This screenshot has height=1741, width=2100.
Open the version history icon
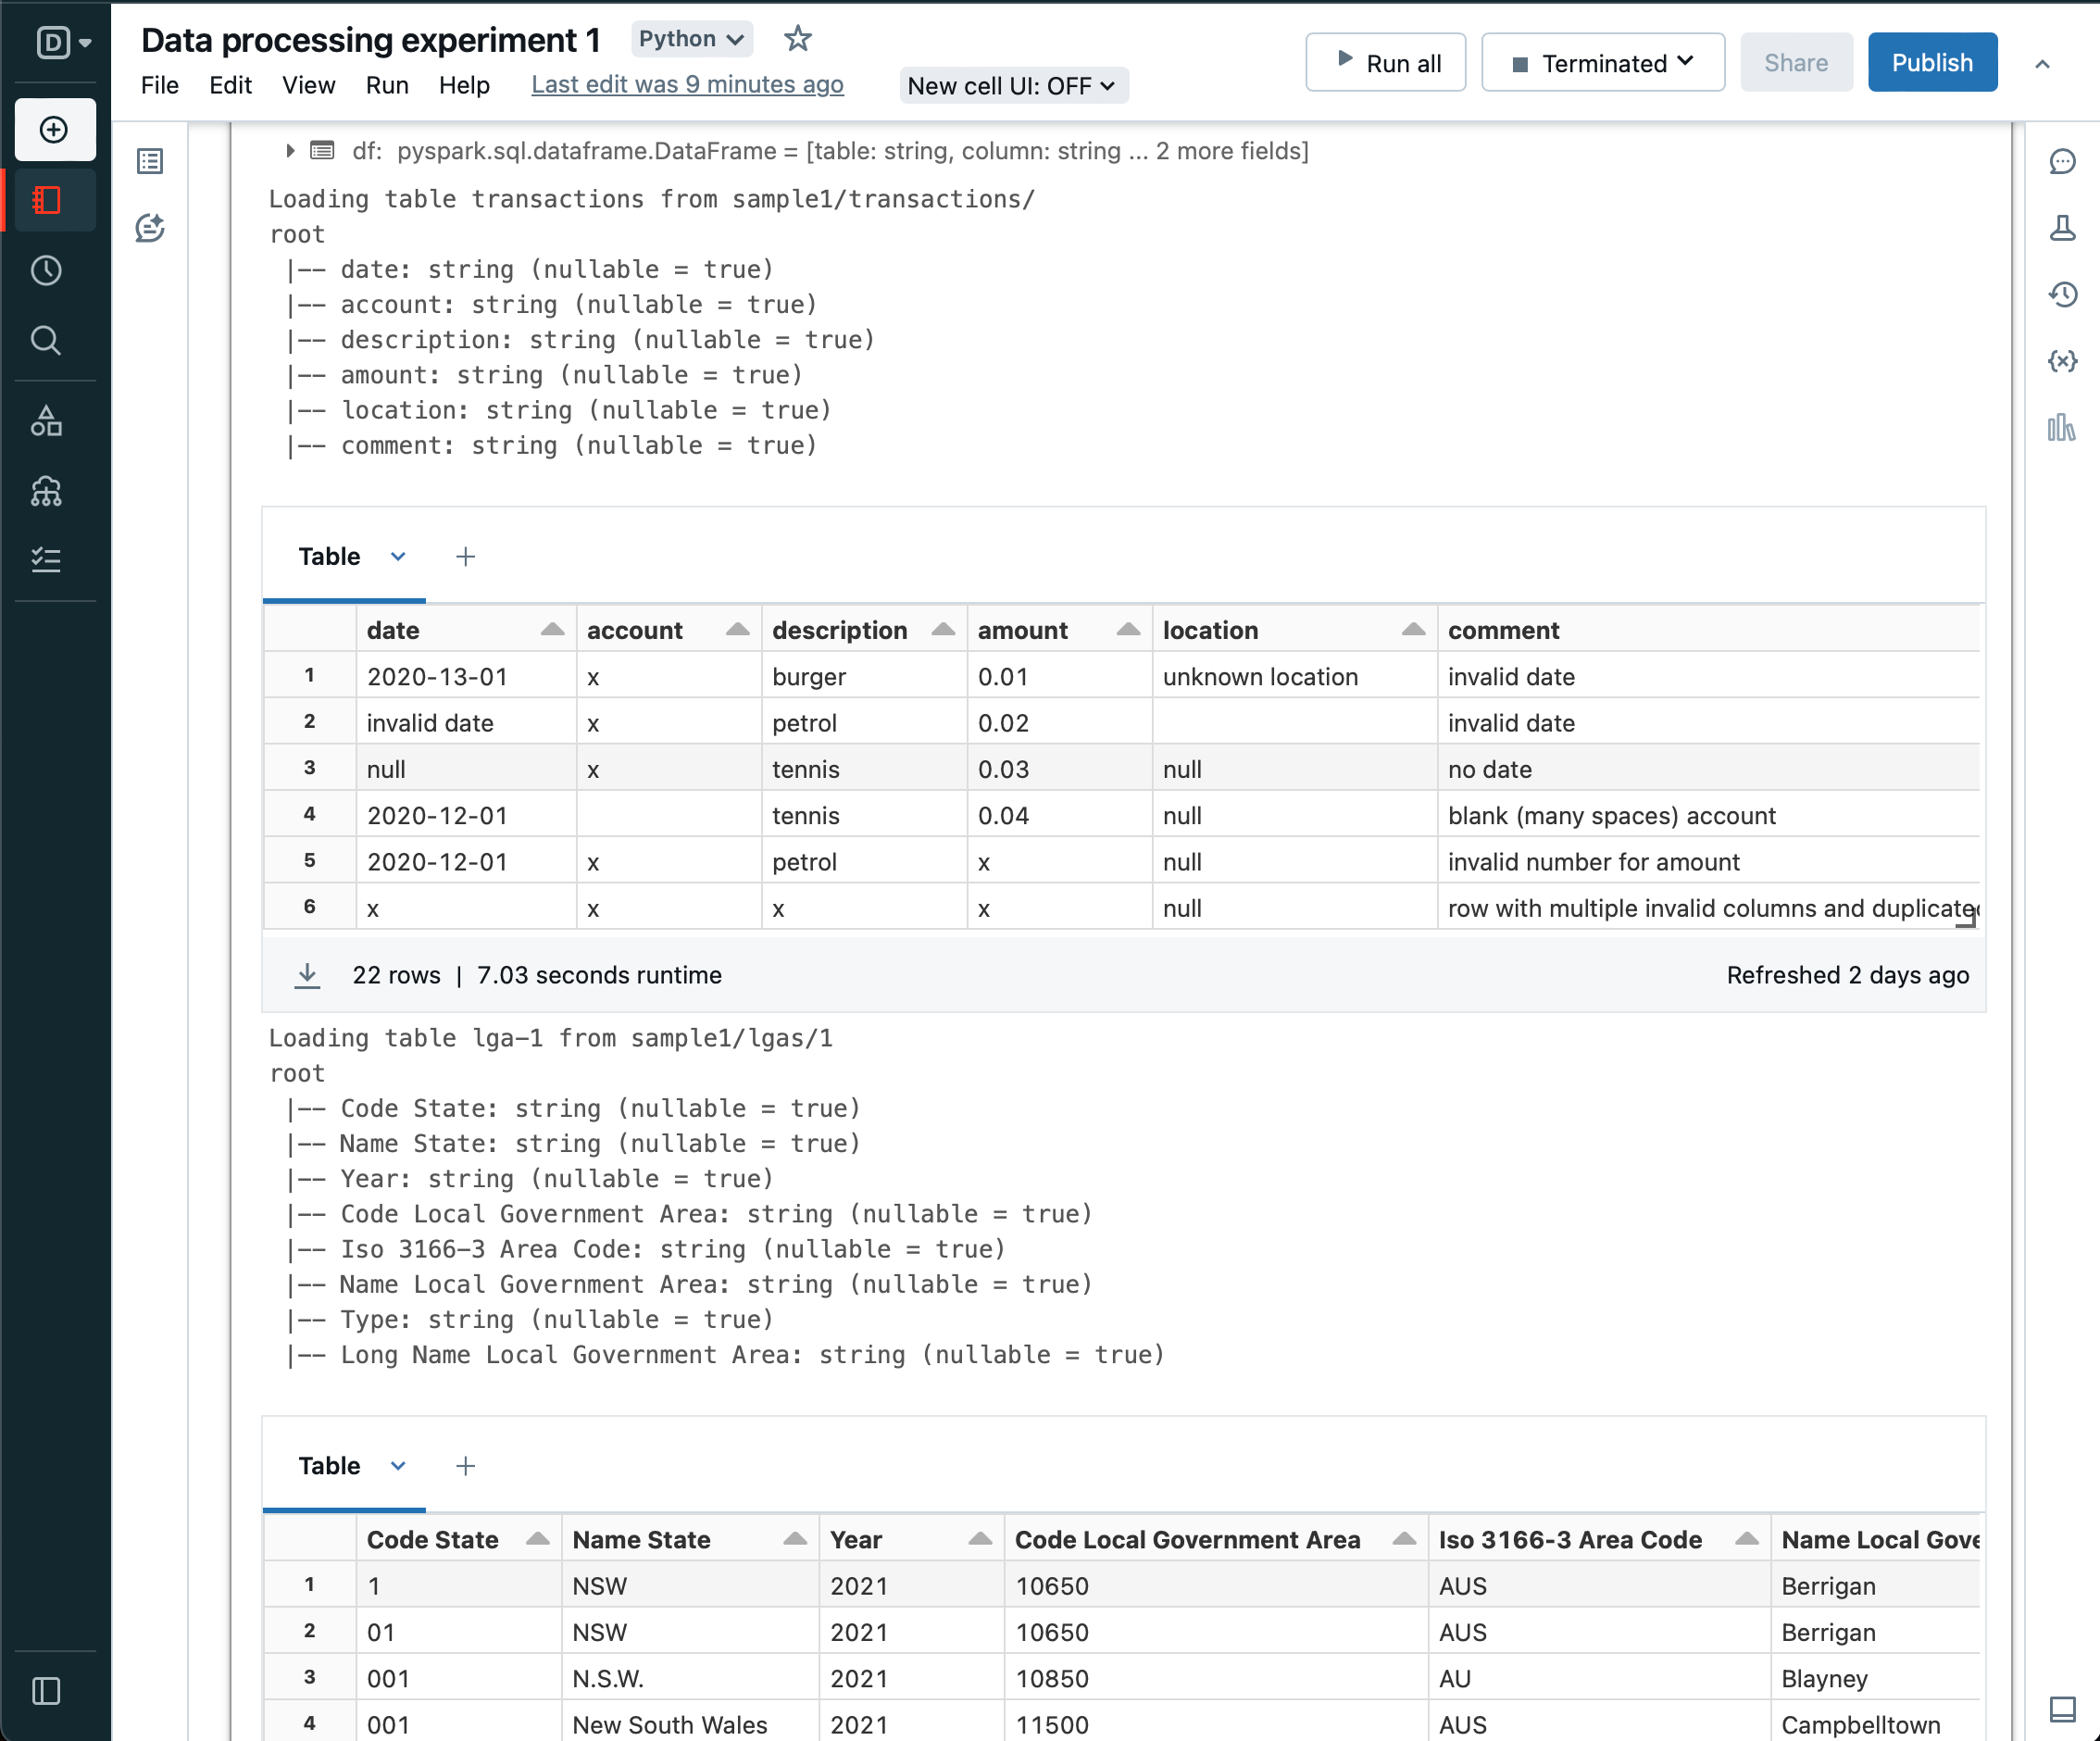[2062, 294]
